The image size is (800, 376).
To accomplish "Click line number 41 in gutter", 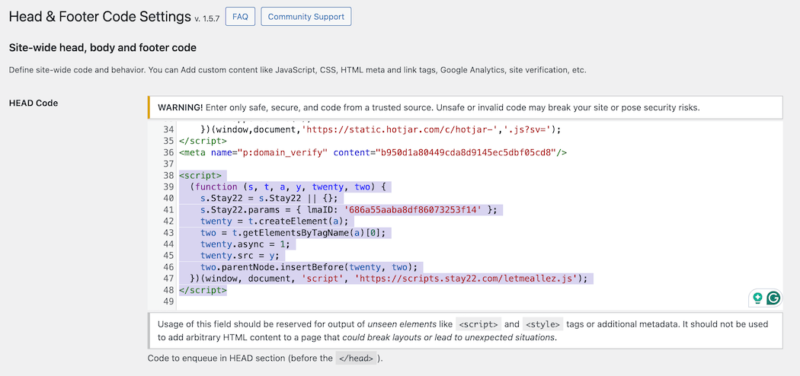I will tap(168, 210).
